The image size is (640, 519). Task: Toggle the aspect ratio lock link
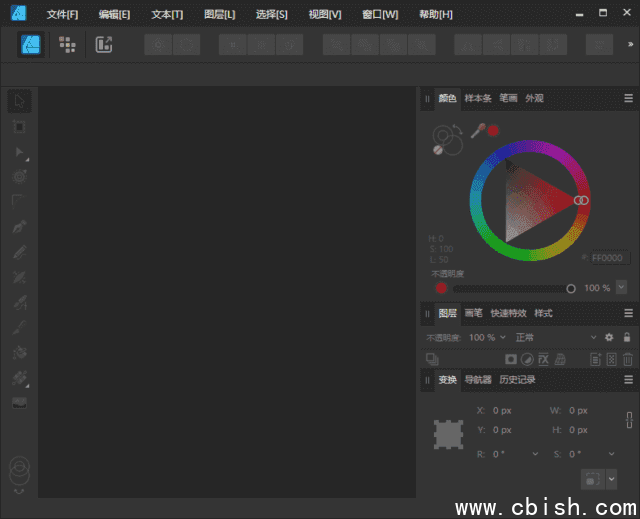(x=629, y=420)
